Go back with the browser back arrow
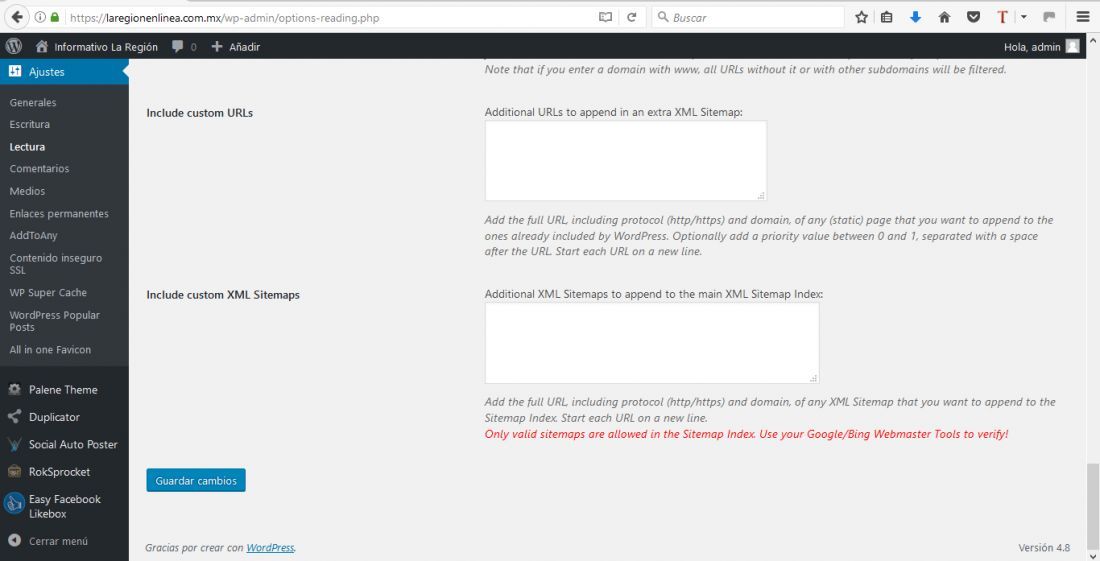This screenshot has height=561, width=1100. [17, 17]
